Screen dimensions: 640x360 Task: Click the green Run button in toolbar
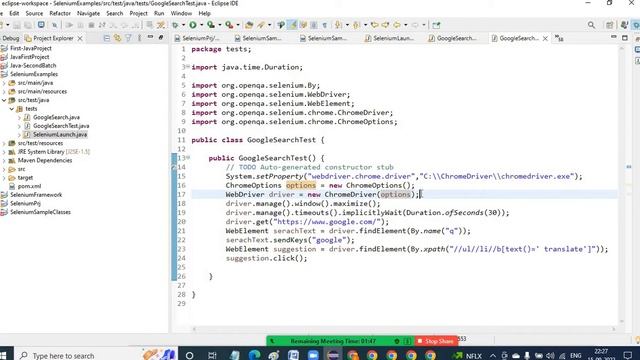click(193, 25)
